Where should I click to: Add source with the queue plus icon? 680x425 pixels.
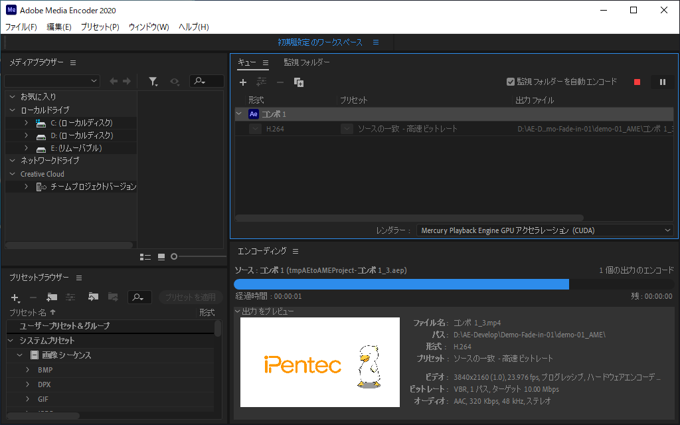pyautogui.click(x=243, y=82)
